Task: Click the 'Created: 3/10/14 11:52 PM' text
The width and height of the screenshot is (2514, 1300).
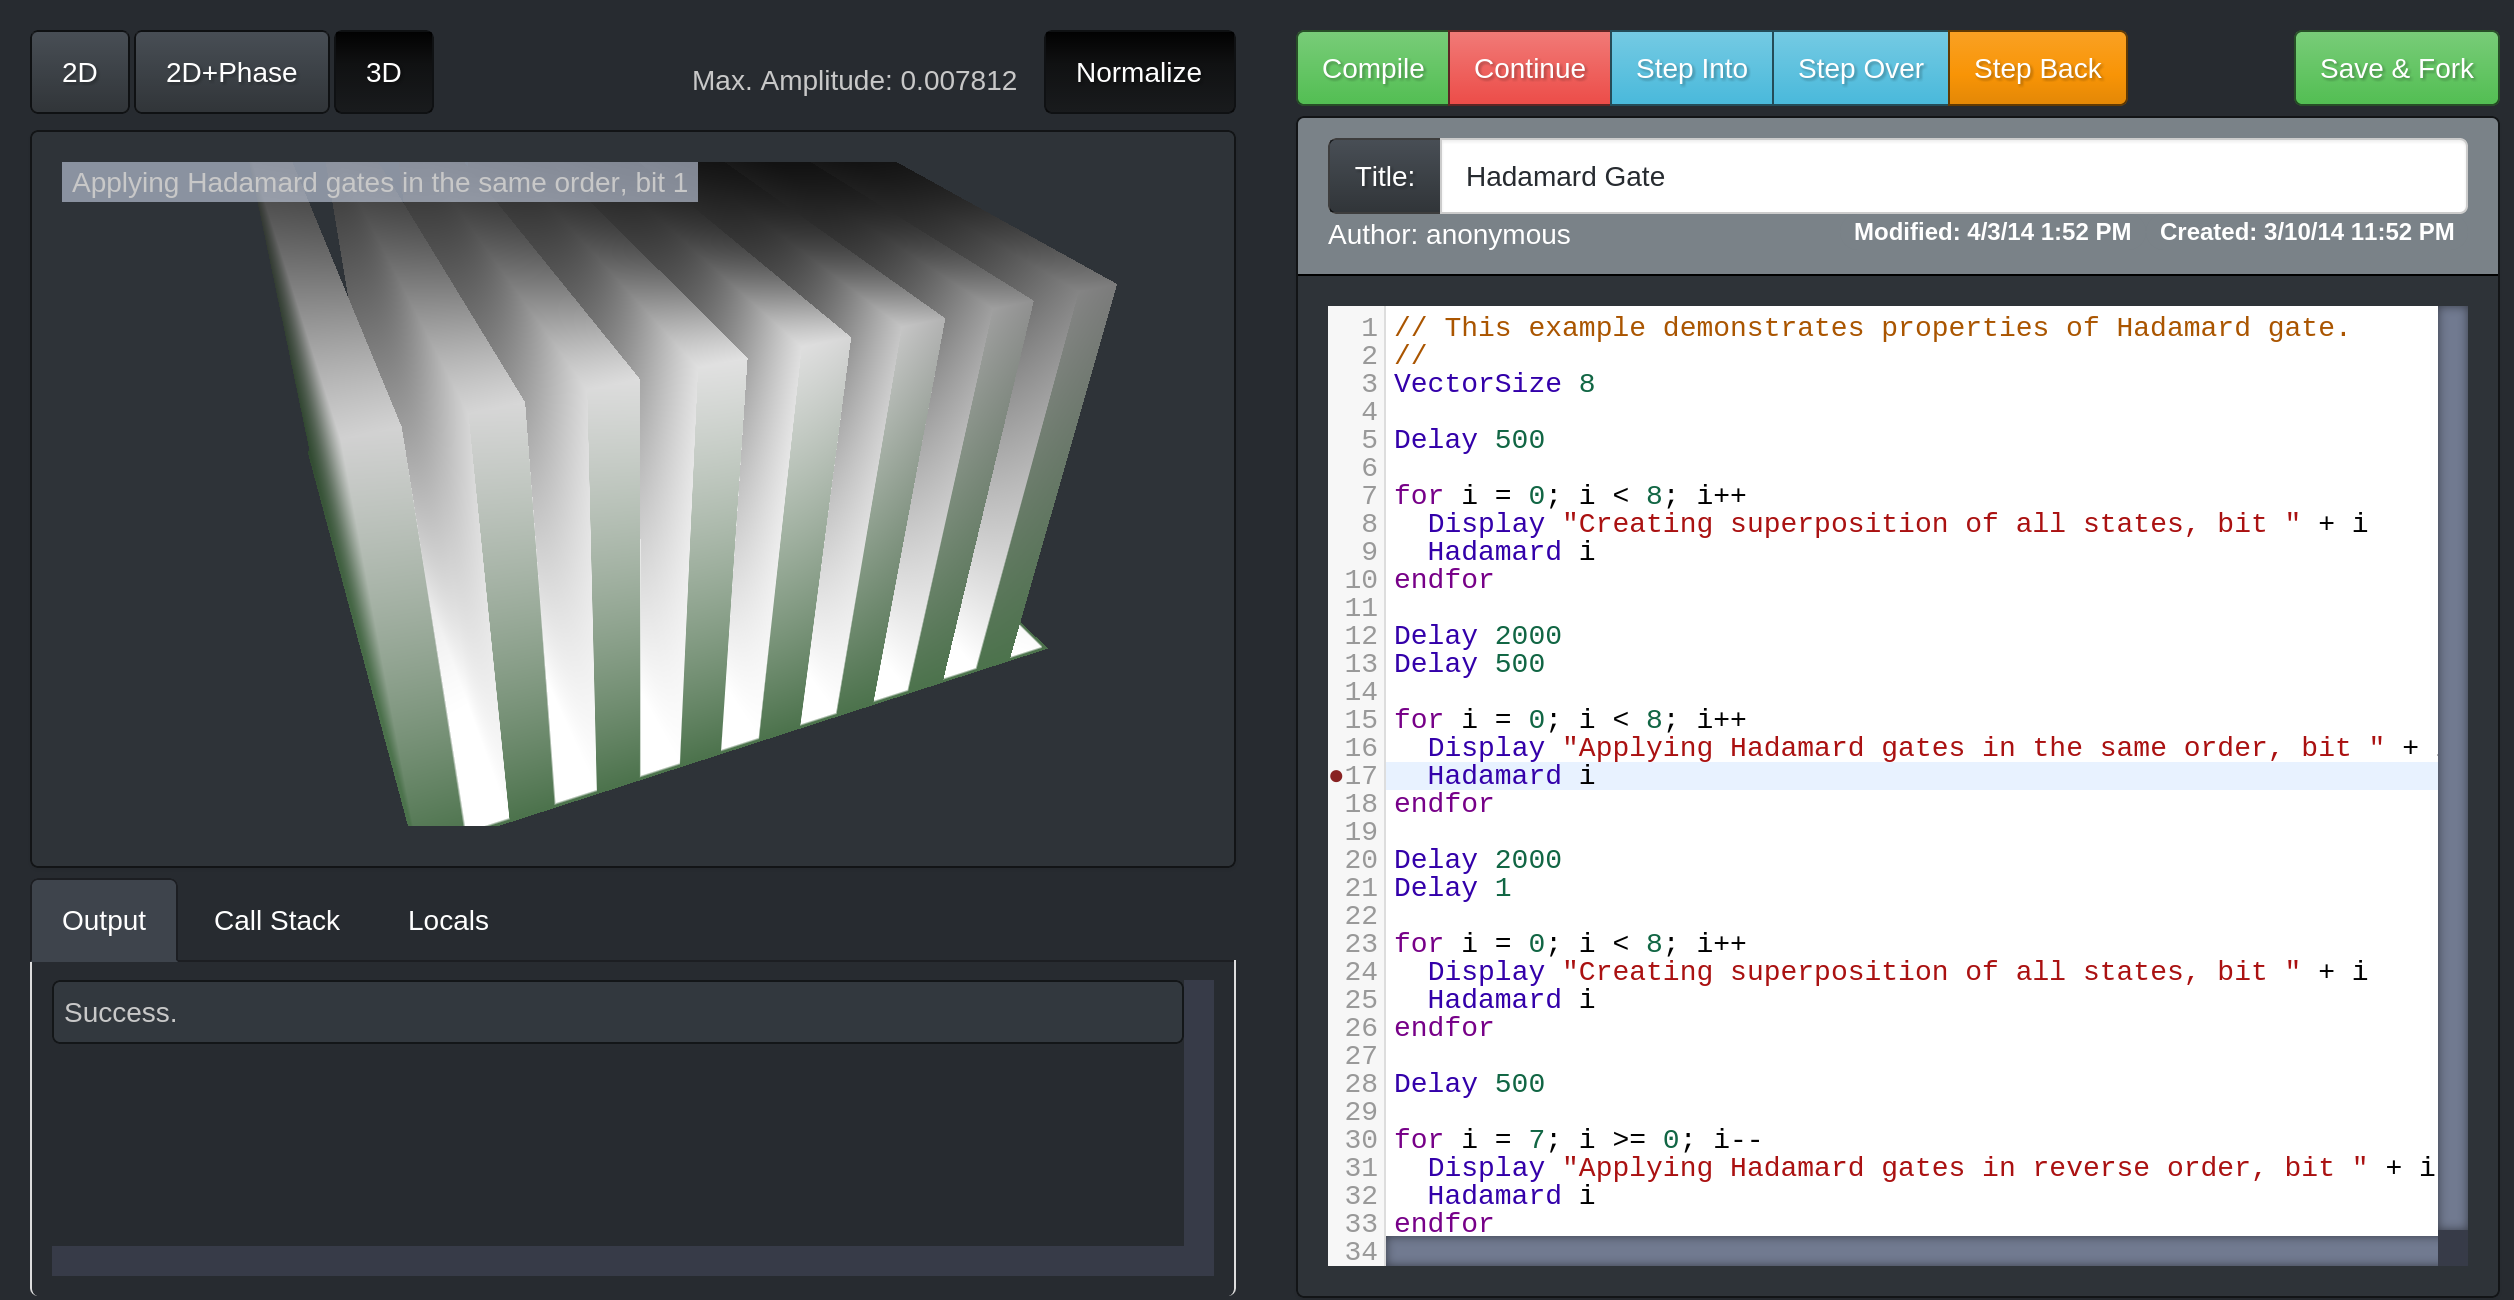Action: pos(2307,232)
